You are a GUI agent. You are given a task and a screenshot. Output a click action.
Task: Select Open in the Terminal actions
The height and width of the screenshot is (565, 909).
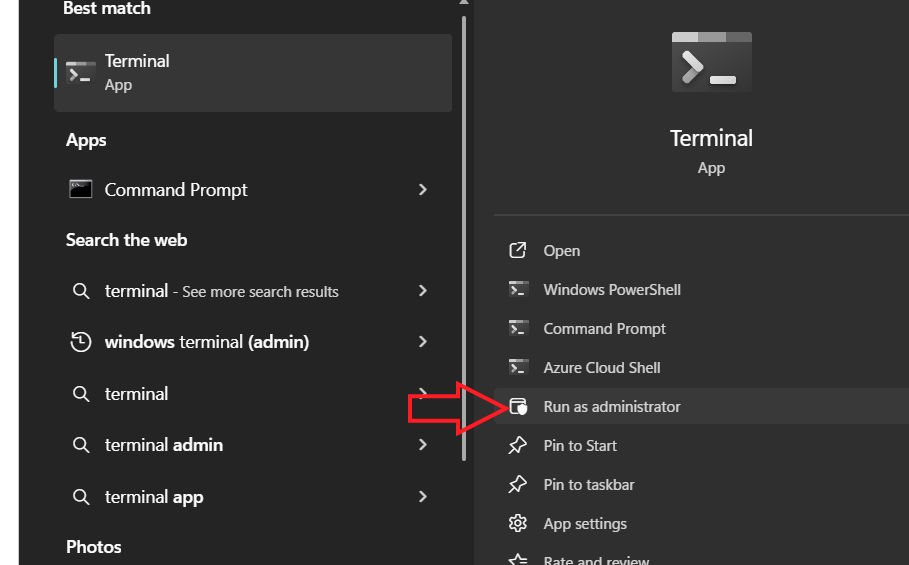click(561, 251)
